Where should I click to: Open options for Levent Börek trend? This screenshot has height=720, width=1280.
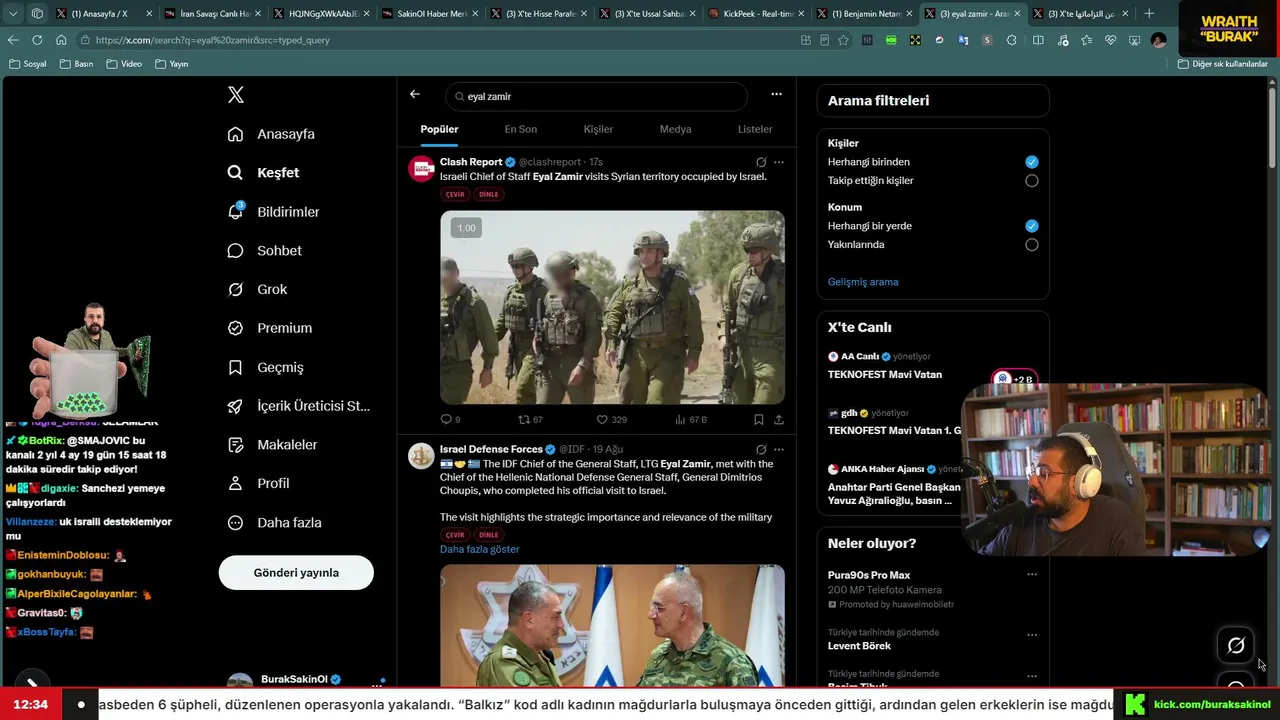[1032, 635]
